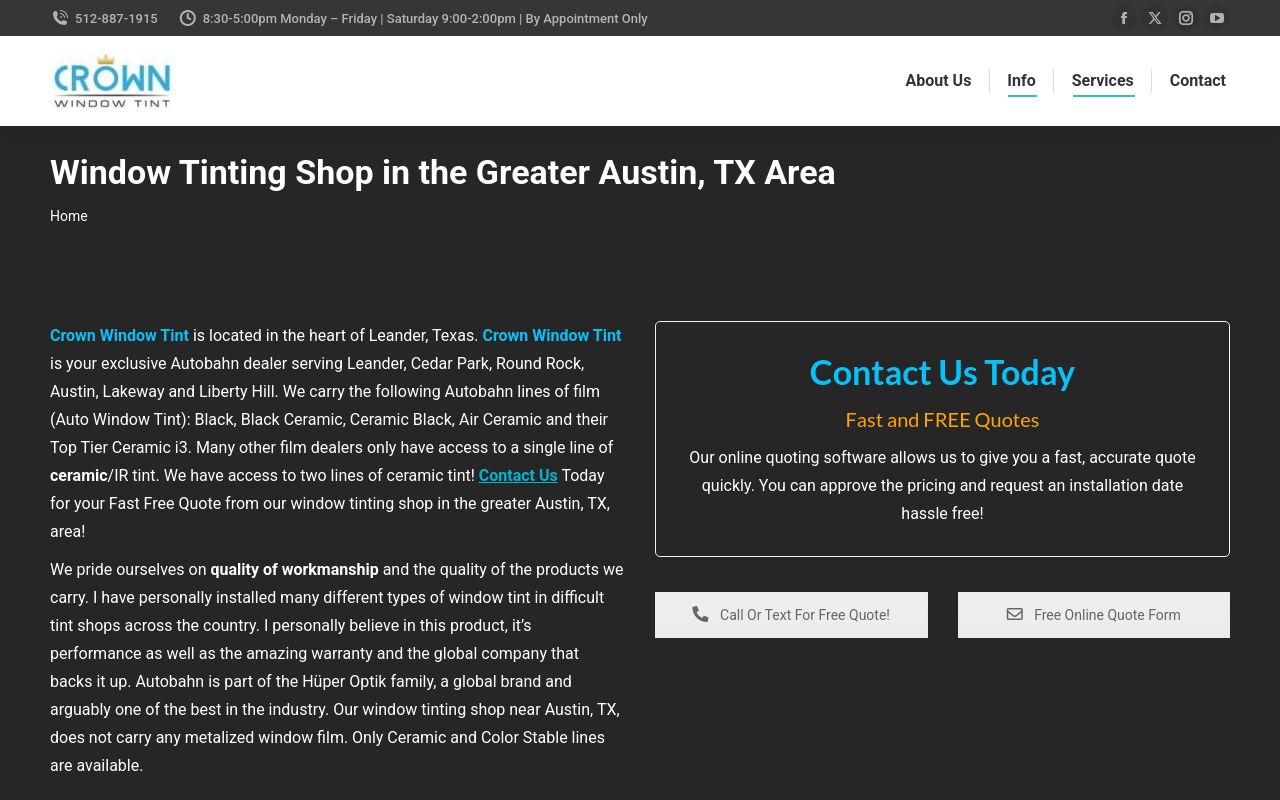Click the bold word 'ceramic' in first paragraph
Viewport: 1280px width, 800px height.
click(x=79, y=476)
